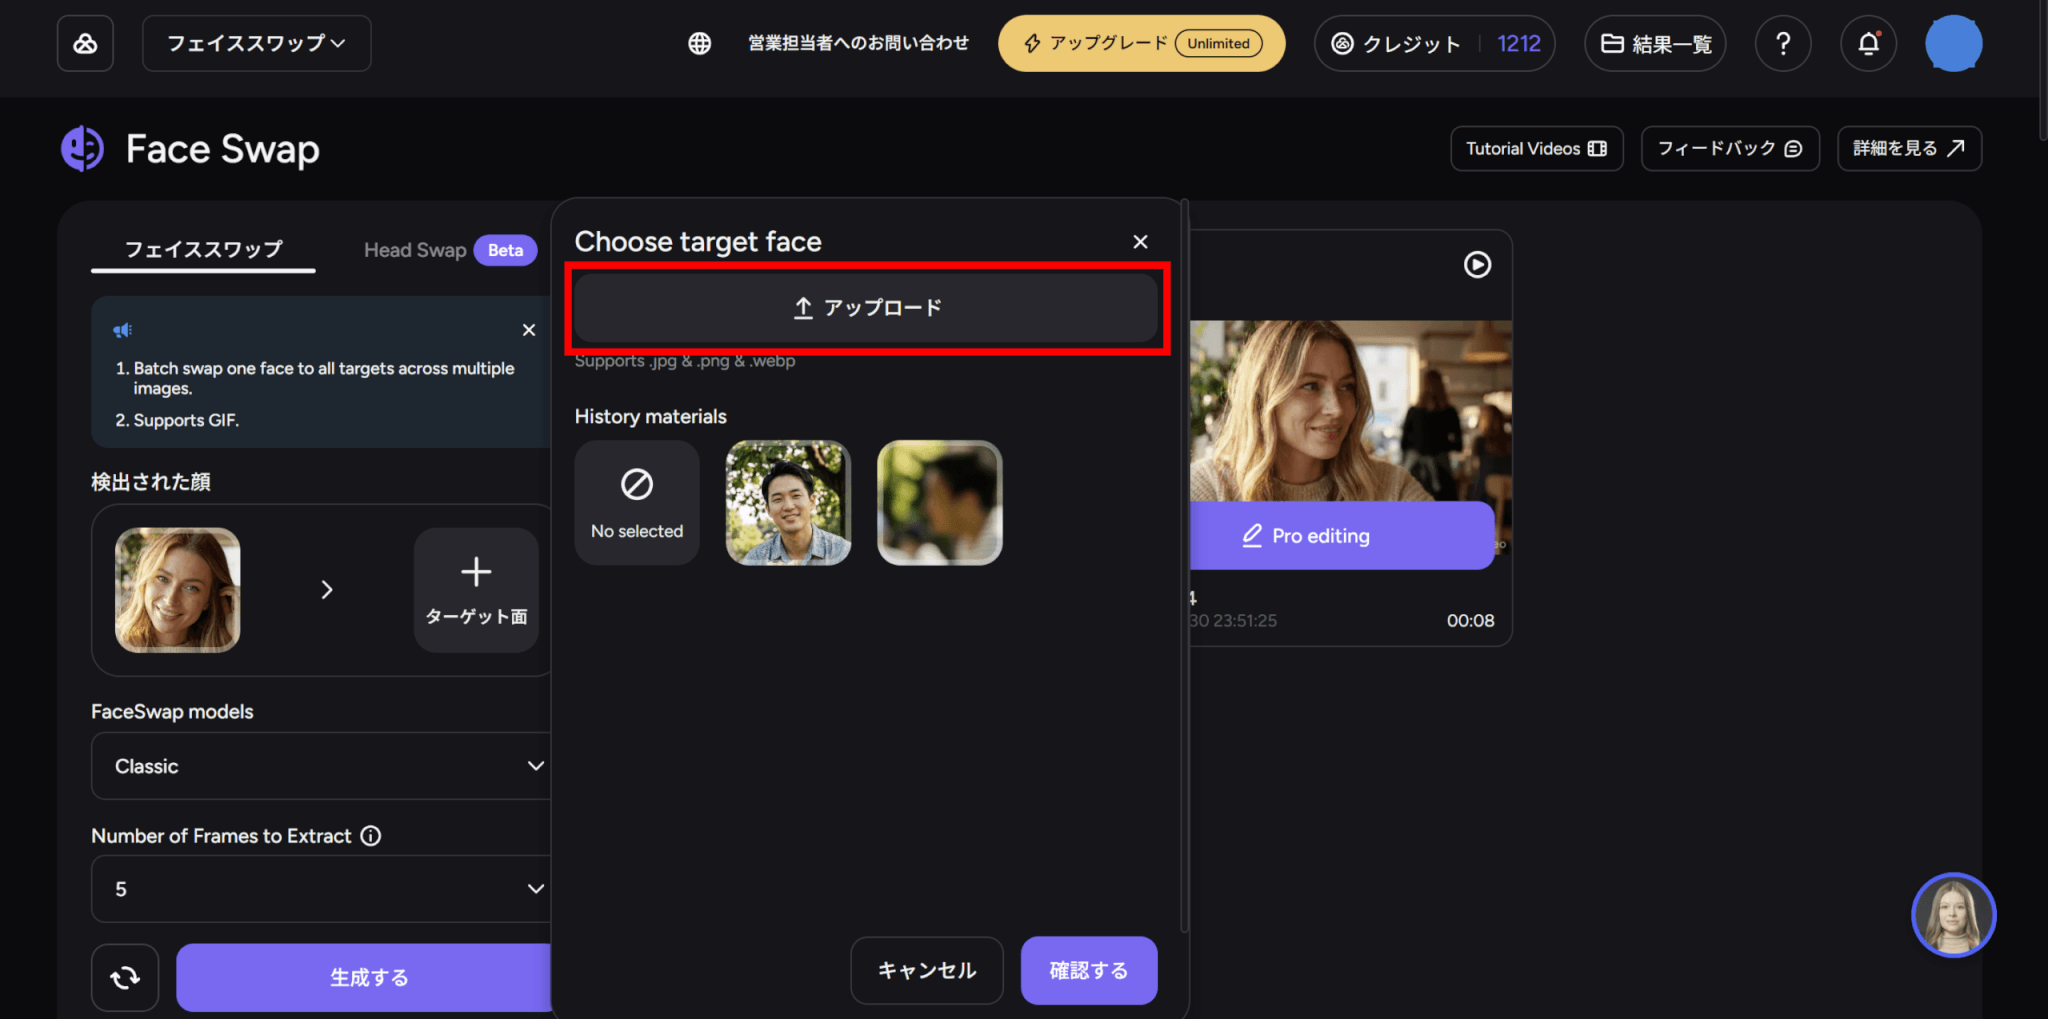
Task: Dismiss the batch swap tips notice
Action: (x=529, y=330)
